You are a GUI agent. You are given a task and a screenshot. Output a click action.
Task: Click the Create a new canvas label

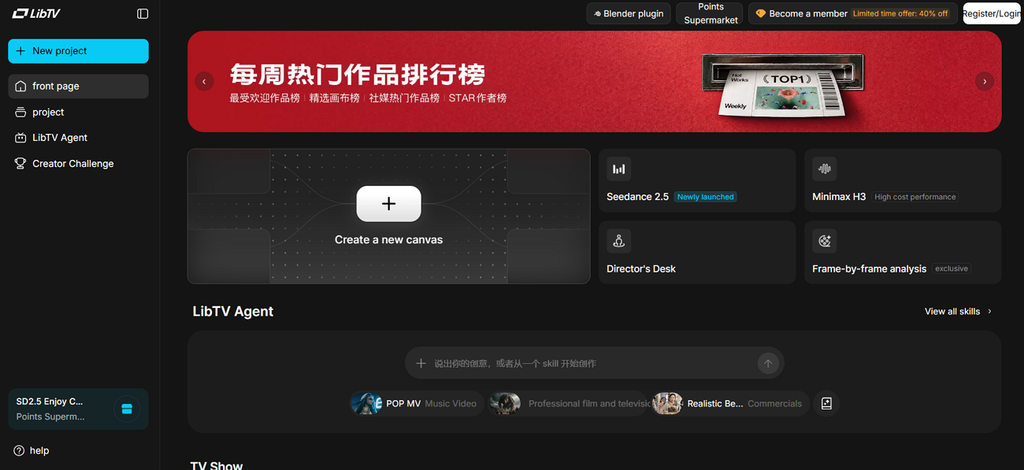pos(389,240)
